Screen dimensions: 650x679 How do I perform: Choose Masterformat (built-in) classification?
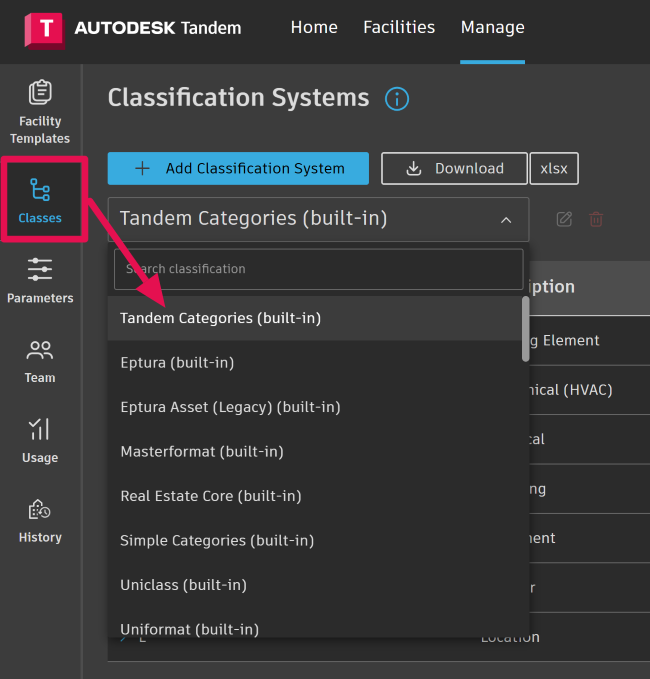coord(202,451)
